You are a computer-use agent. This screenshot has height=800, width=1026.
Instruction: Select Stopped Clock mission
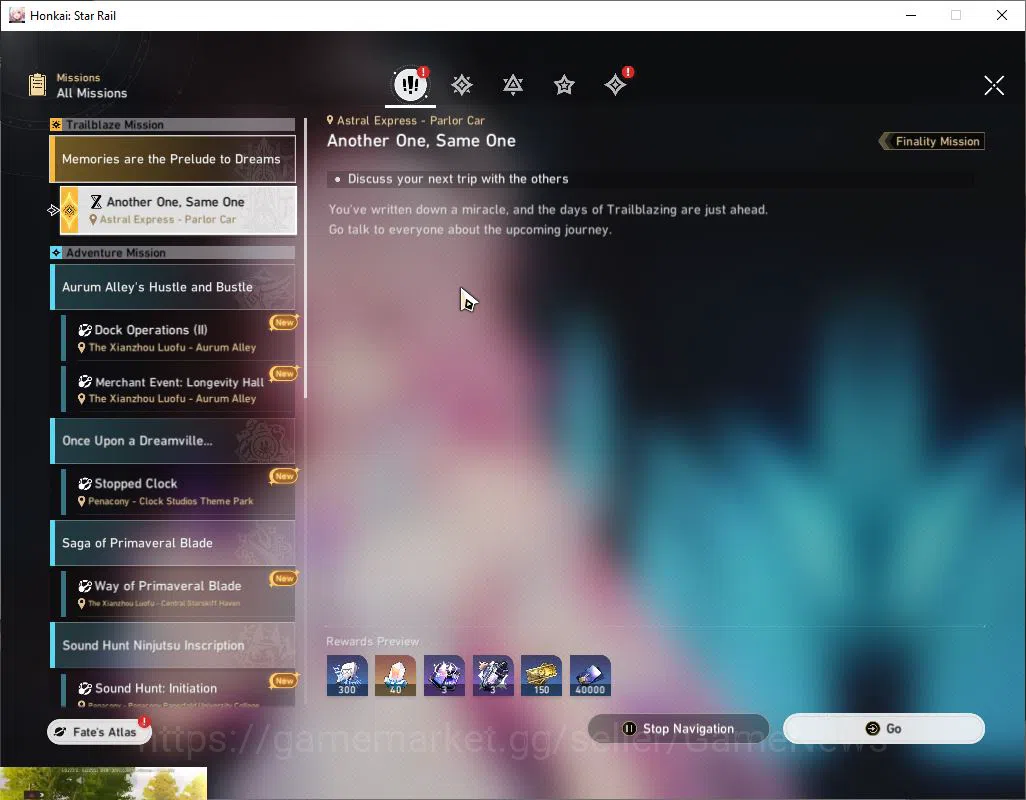[178, 492]
